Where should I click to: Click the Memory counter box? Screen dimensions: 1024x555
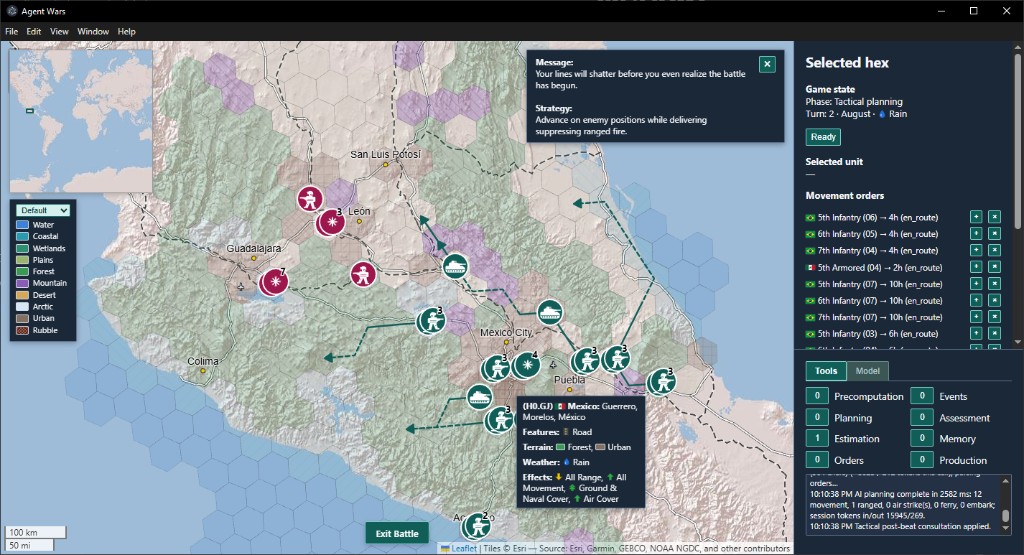click(x=921, y=438)
